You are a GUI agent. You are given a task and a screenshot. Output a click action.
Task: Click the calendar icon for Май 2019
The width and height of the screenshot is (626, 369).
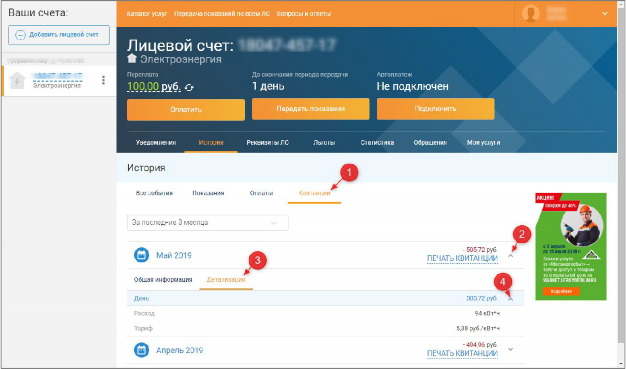(141, 255)
